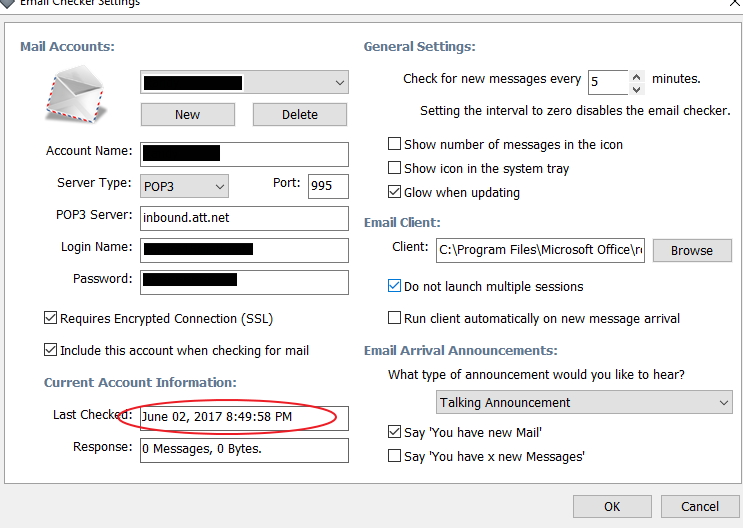Disable Glow when updating checkbox
The image size is (743, 528).
click(395, 193)
